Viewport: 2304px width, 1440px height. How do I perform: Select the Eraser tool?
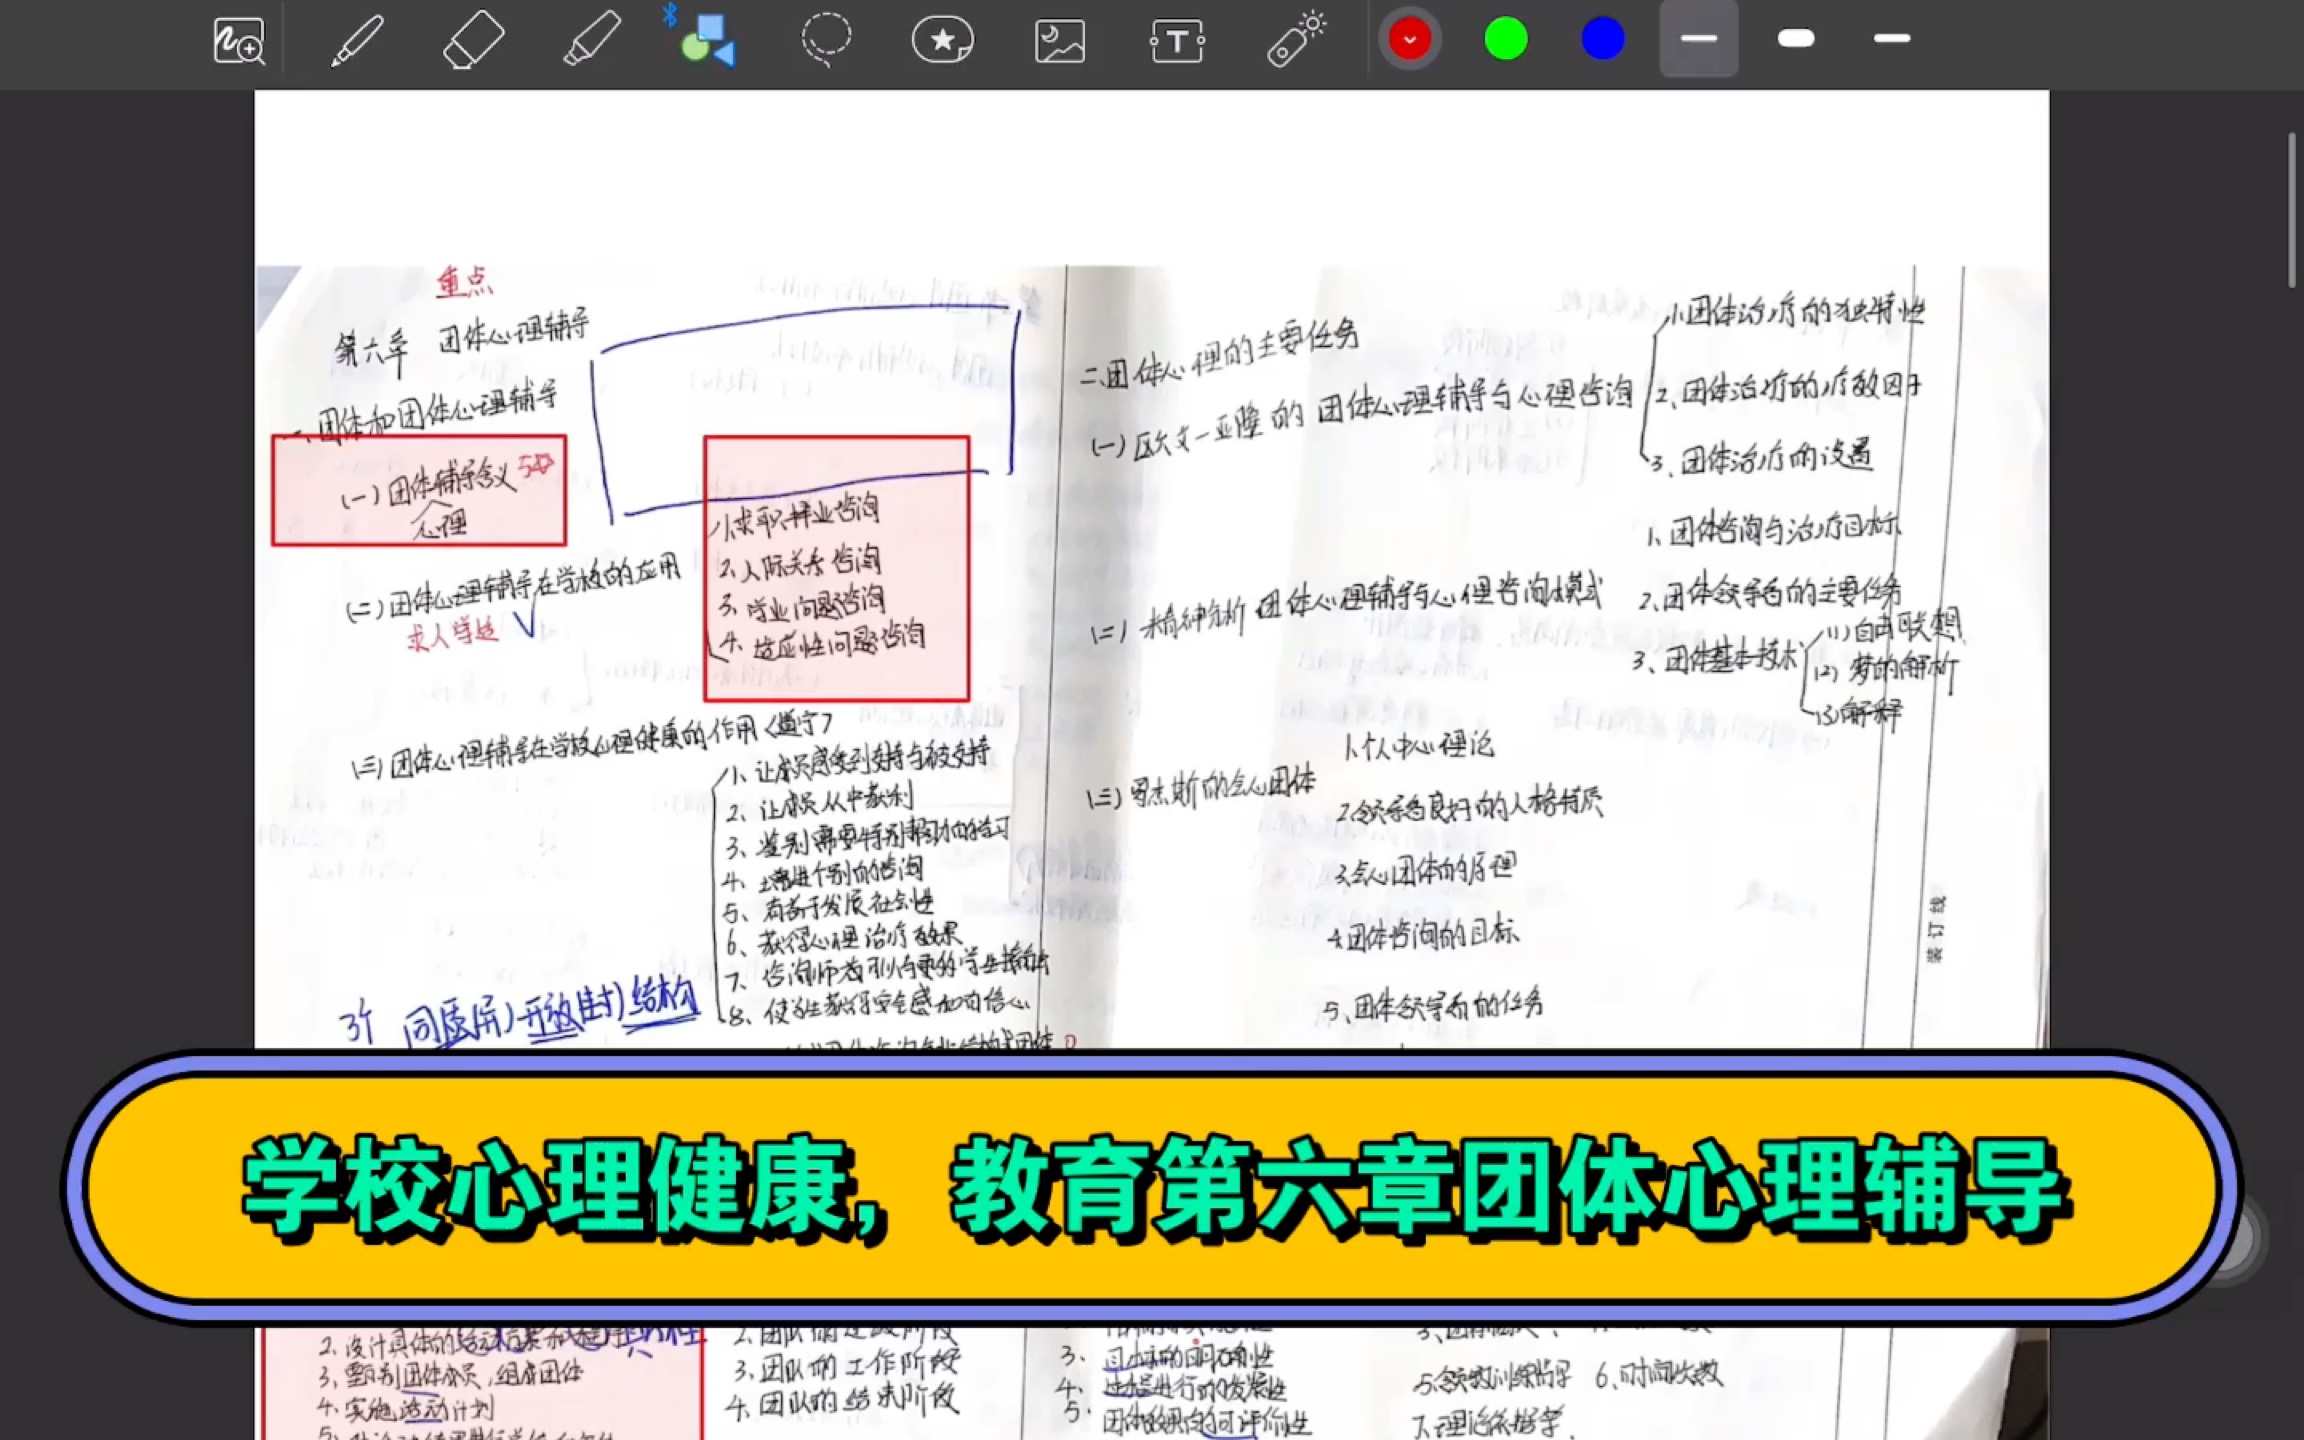tap(473, 40)
